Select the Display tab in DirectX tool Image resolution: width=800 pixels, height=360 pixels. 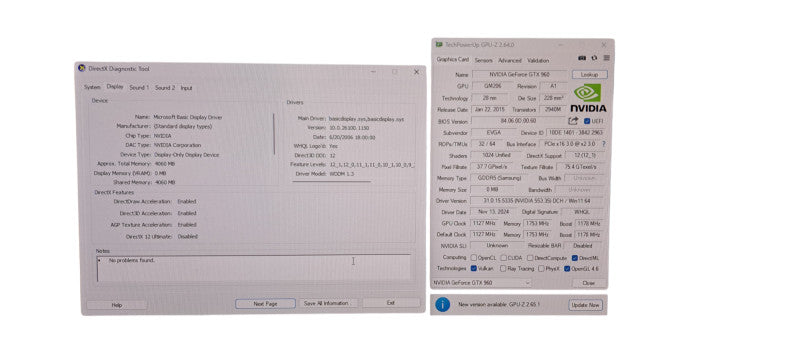[115, 87]
